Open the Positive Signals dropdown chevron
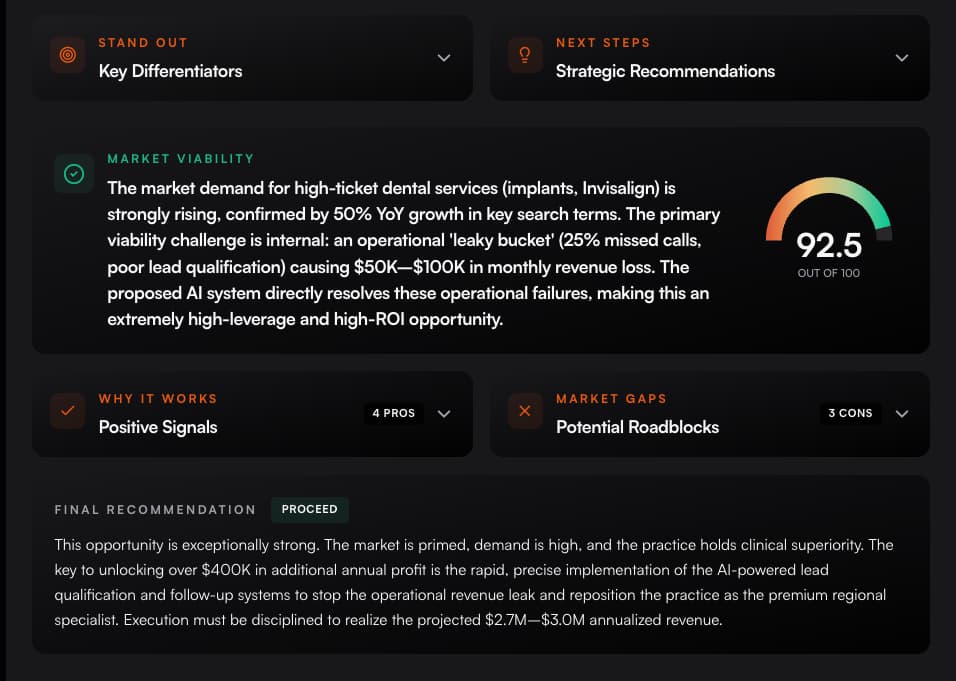 pos(444,413)
